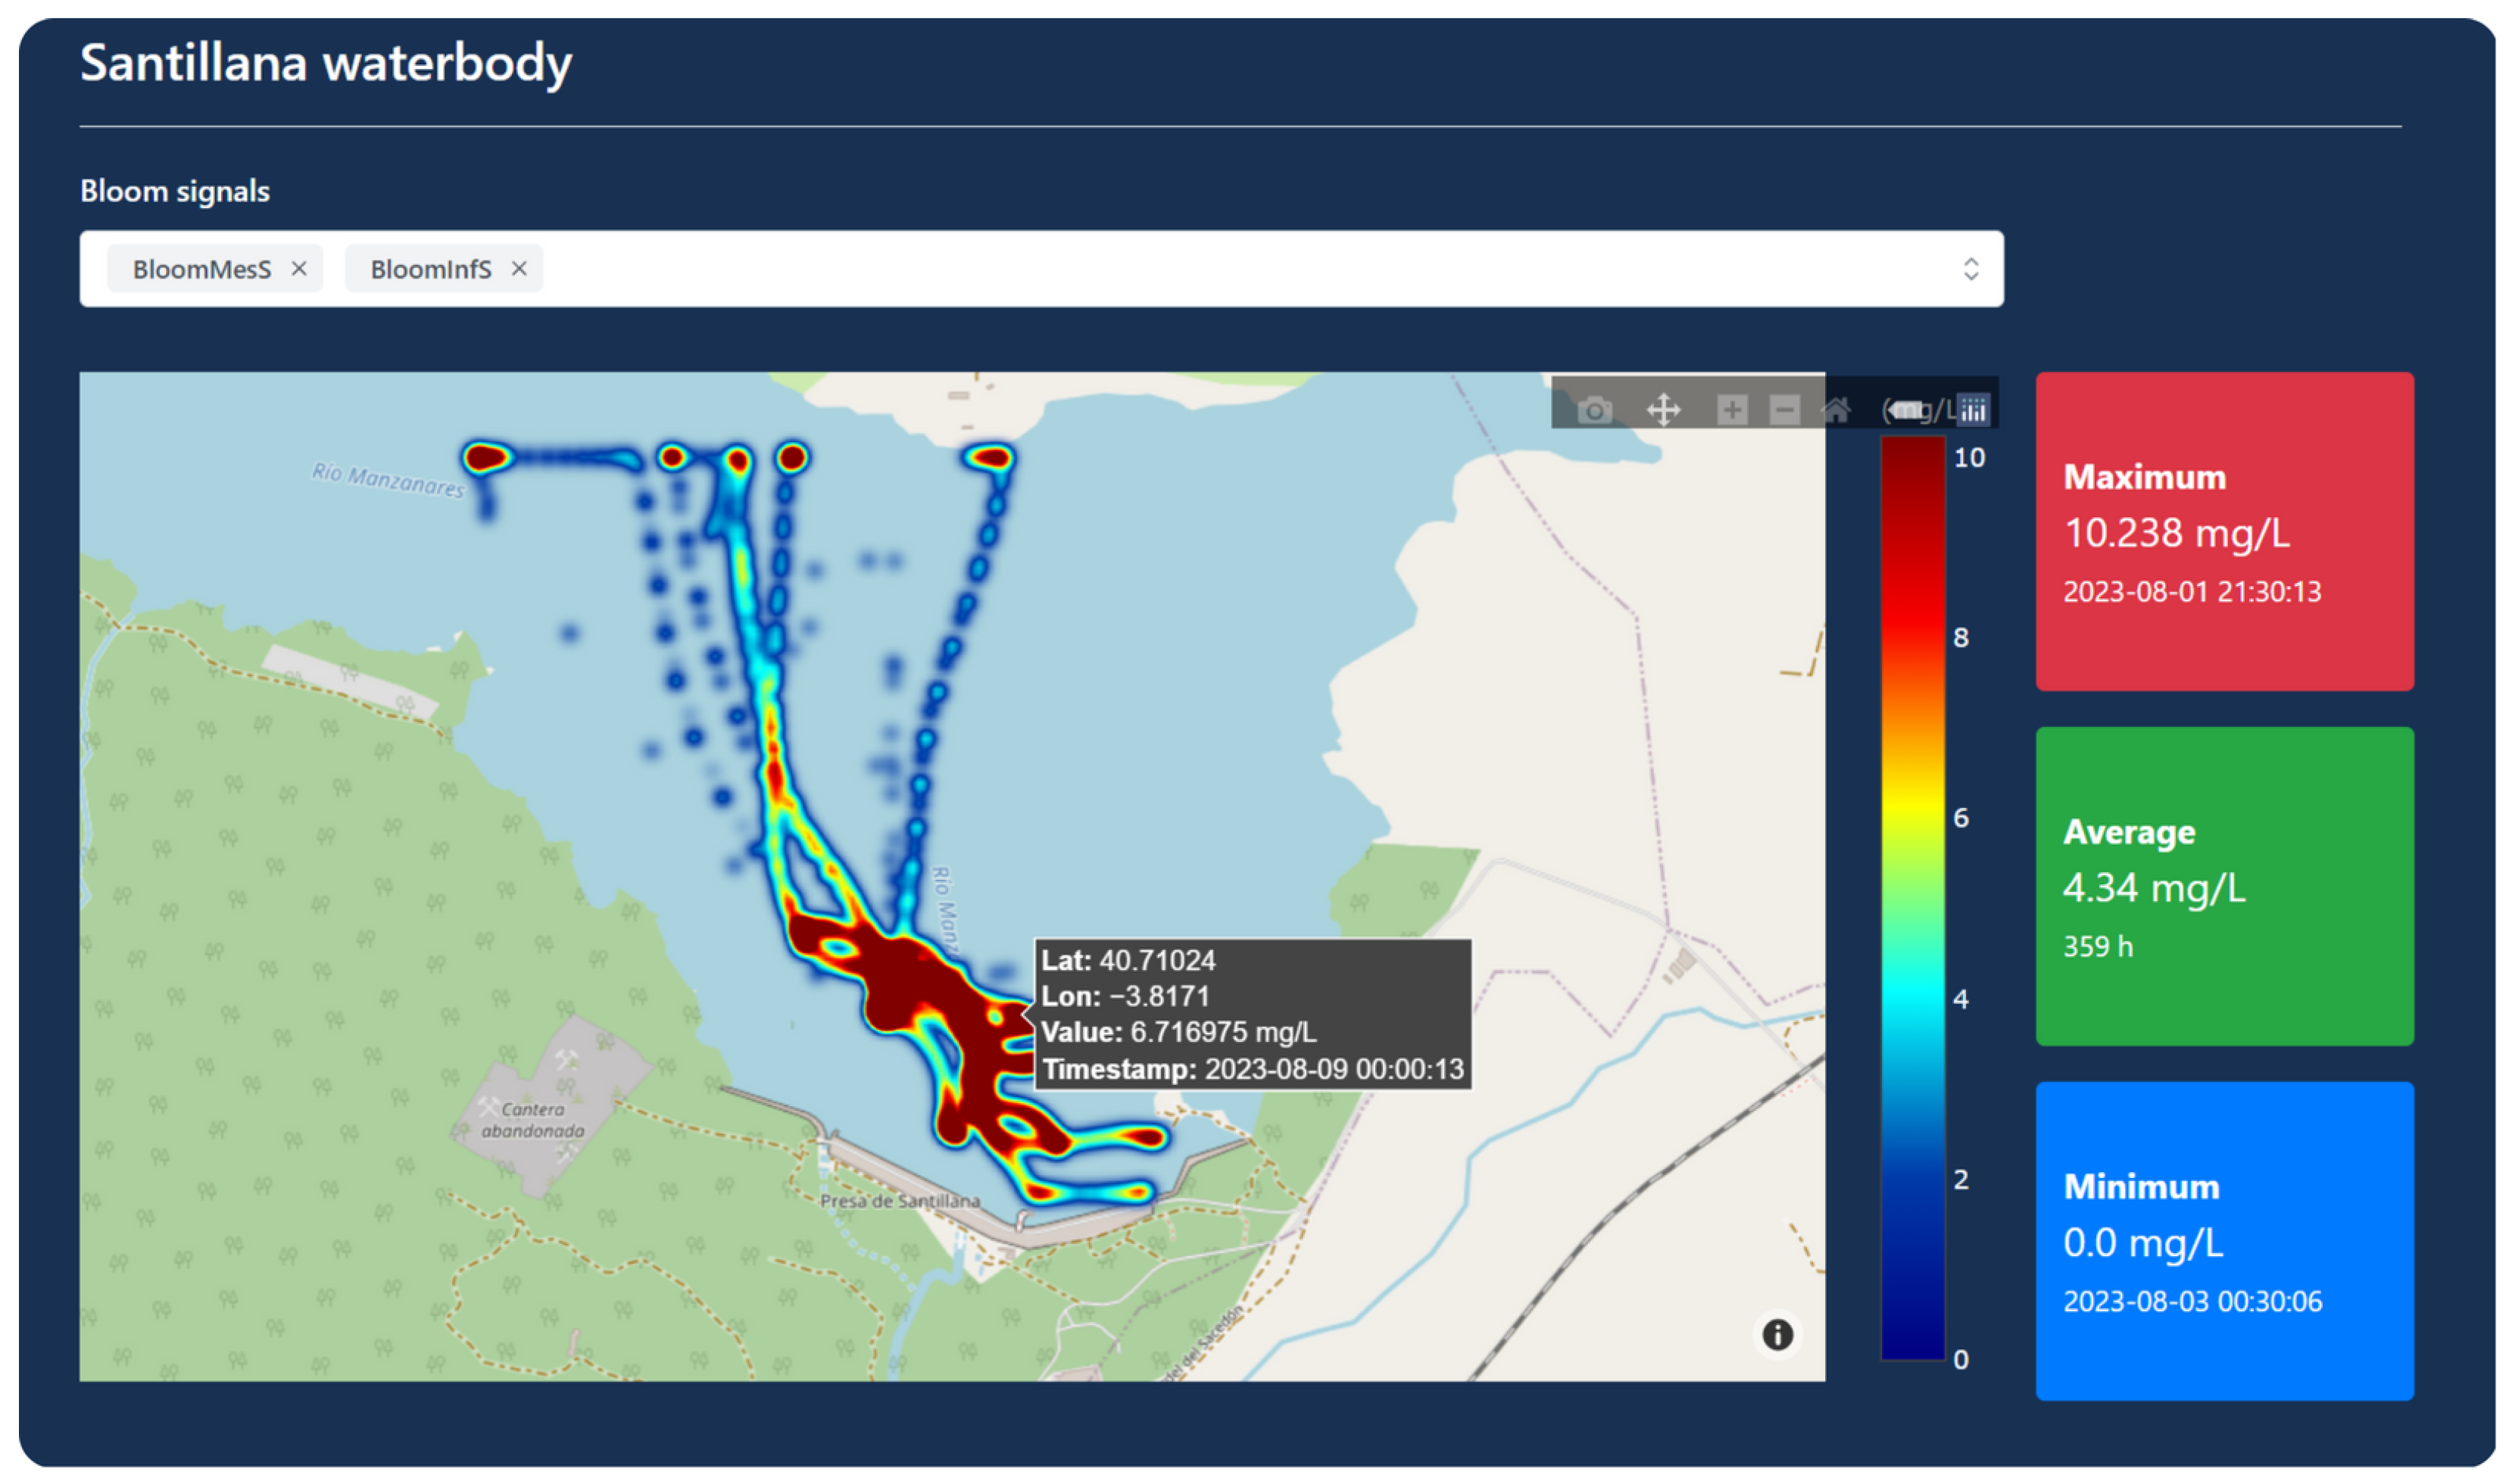This screenshot has height=1484, width=2515.
Task: Click the color scale bar near value 6
Action: pyautogui.click(x=1912, y=818)
